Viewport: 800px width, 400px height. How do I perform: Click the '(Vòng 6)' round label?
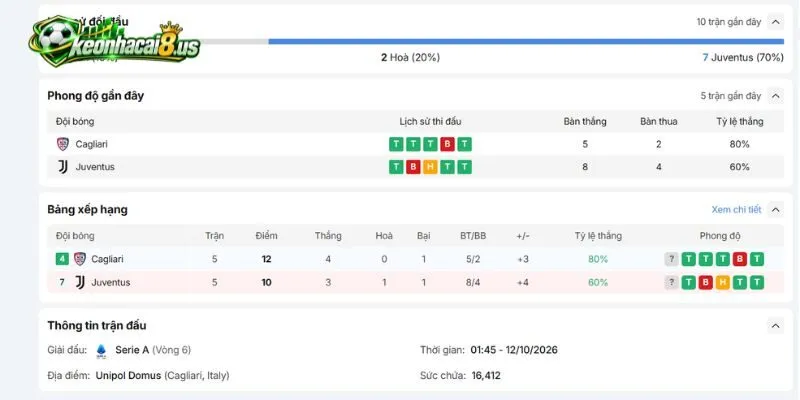(x=171, y=350)
